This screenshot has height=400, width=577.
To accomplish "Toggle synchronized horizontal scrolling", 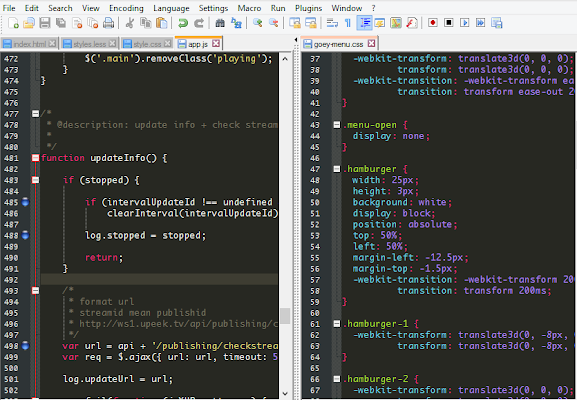I will (x=311, y=23).
